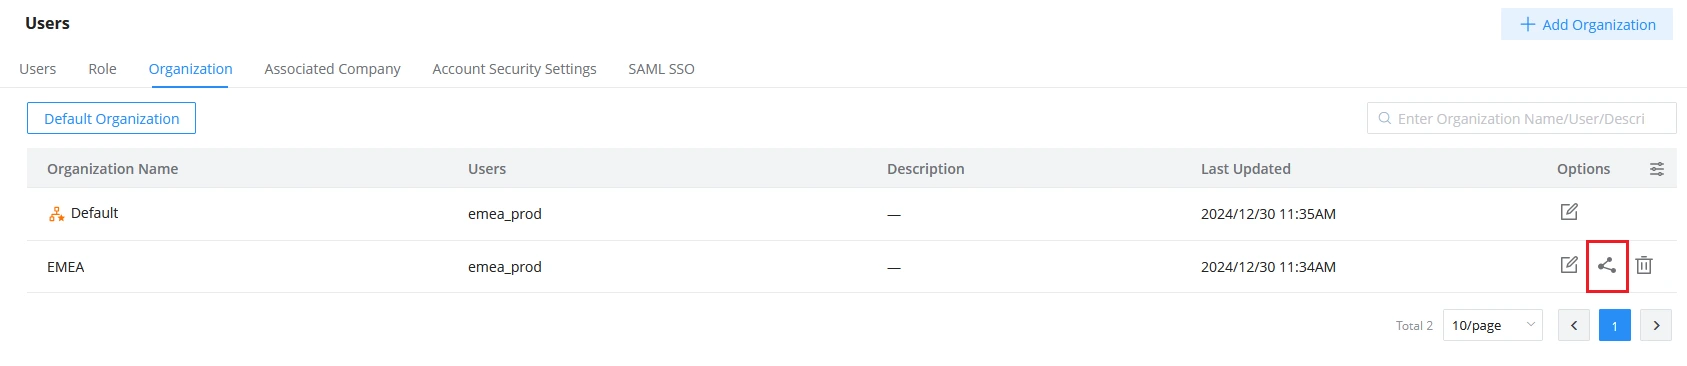
Task: Click the EMEA organization name
Action: coord(66,267)
